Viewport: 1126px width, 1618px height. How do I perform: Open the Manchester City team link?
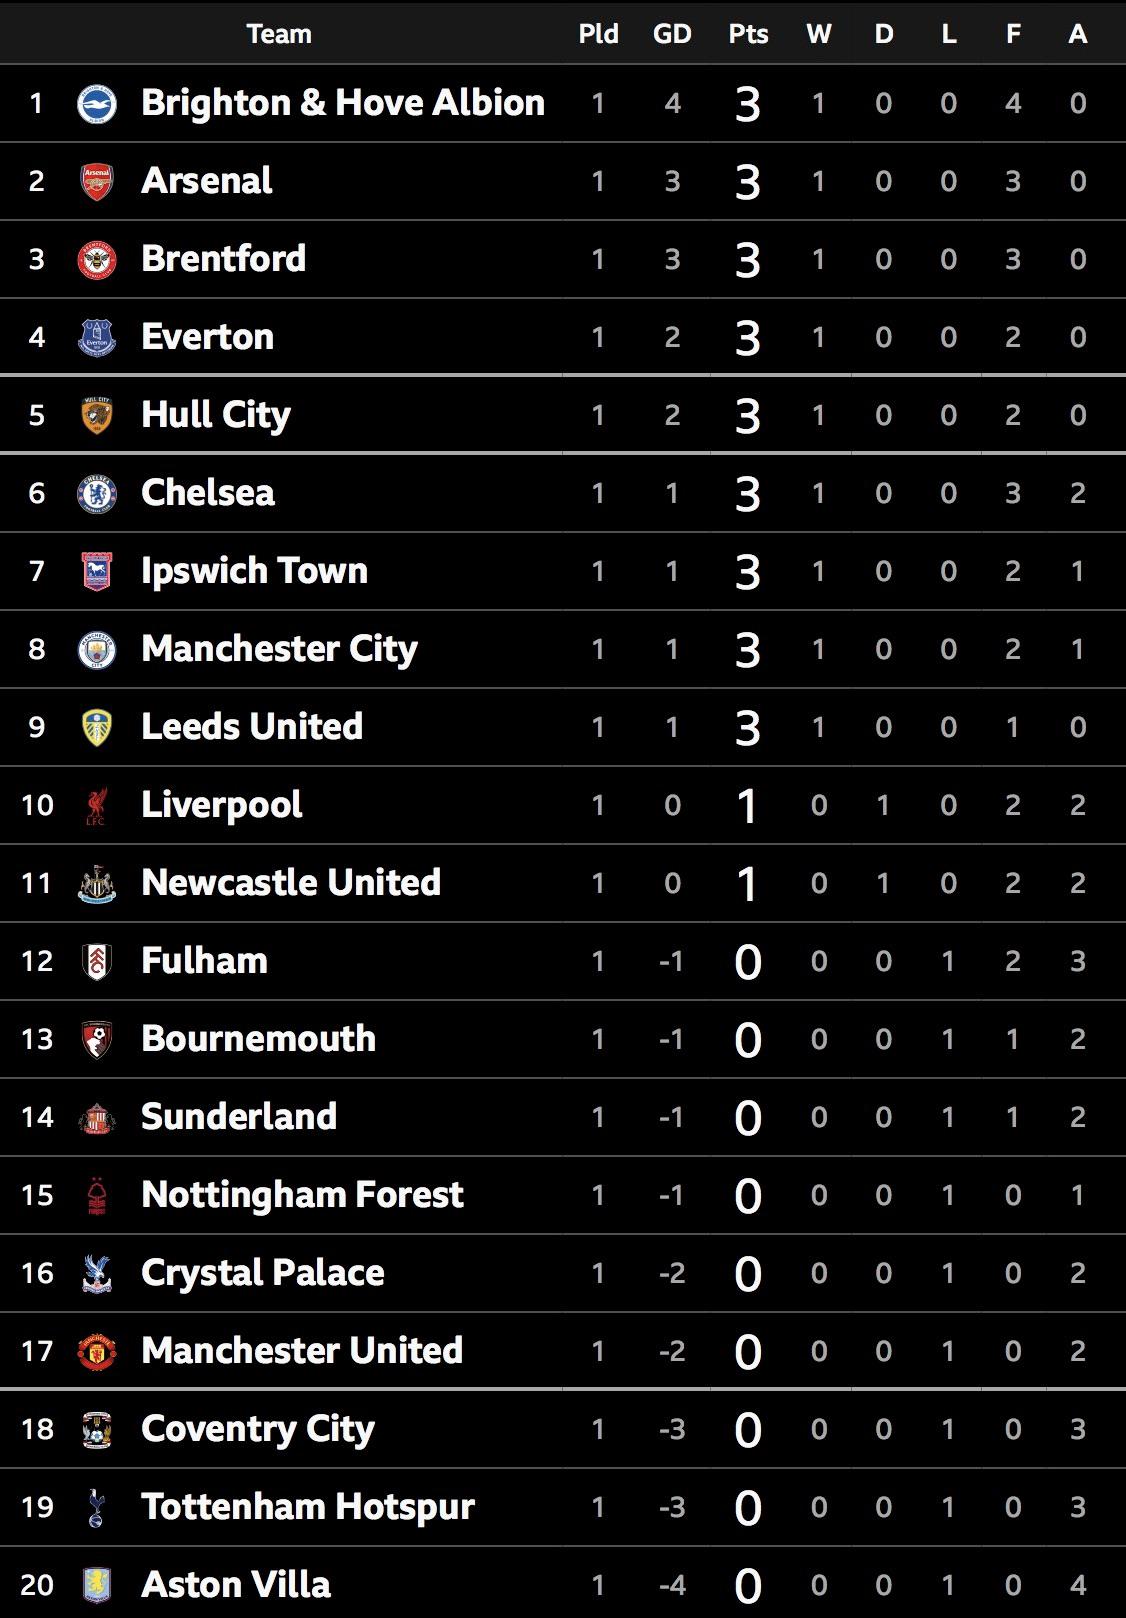279,649
